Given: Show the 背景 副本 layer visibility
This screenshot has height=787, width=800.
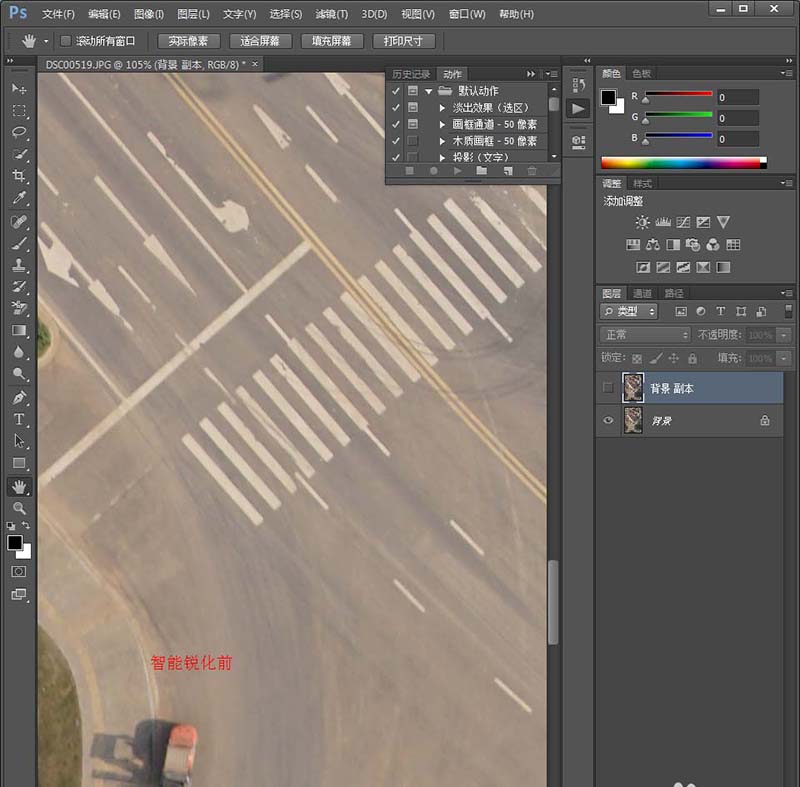Looking at the screenshot, I should [x=608, y=388].
